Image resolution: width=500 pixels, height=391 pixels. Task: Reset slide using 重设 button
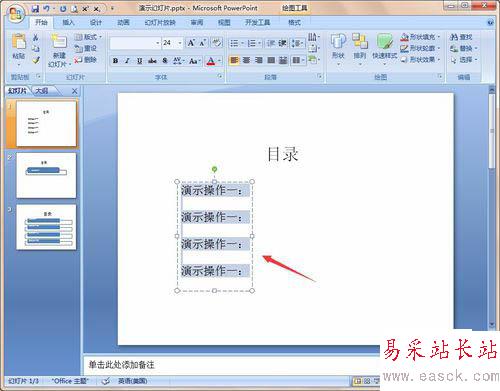pos(86,48)
